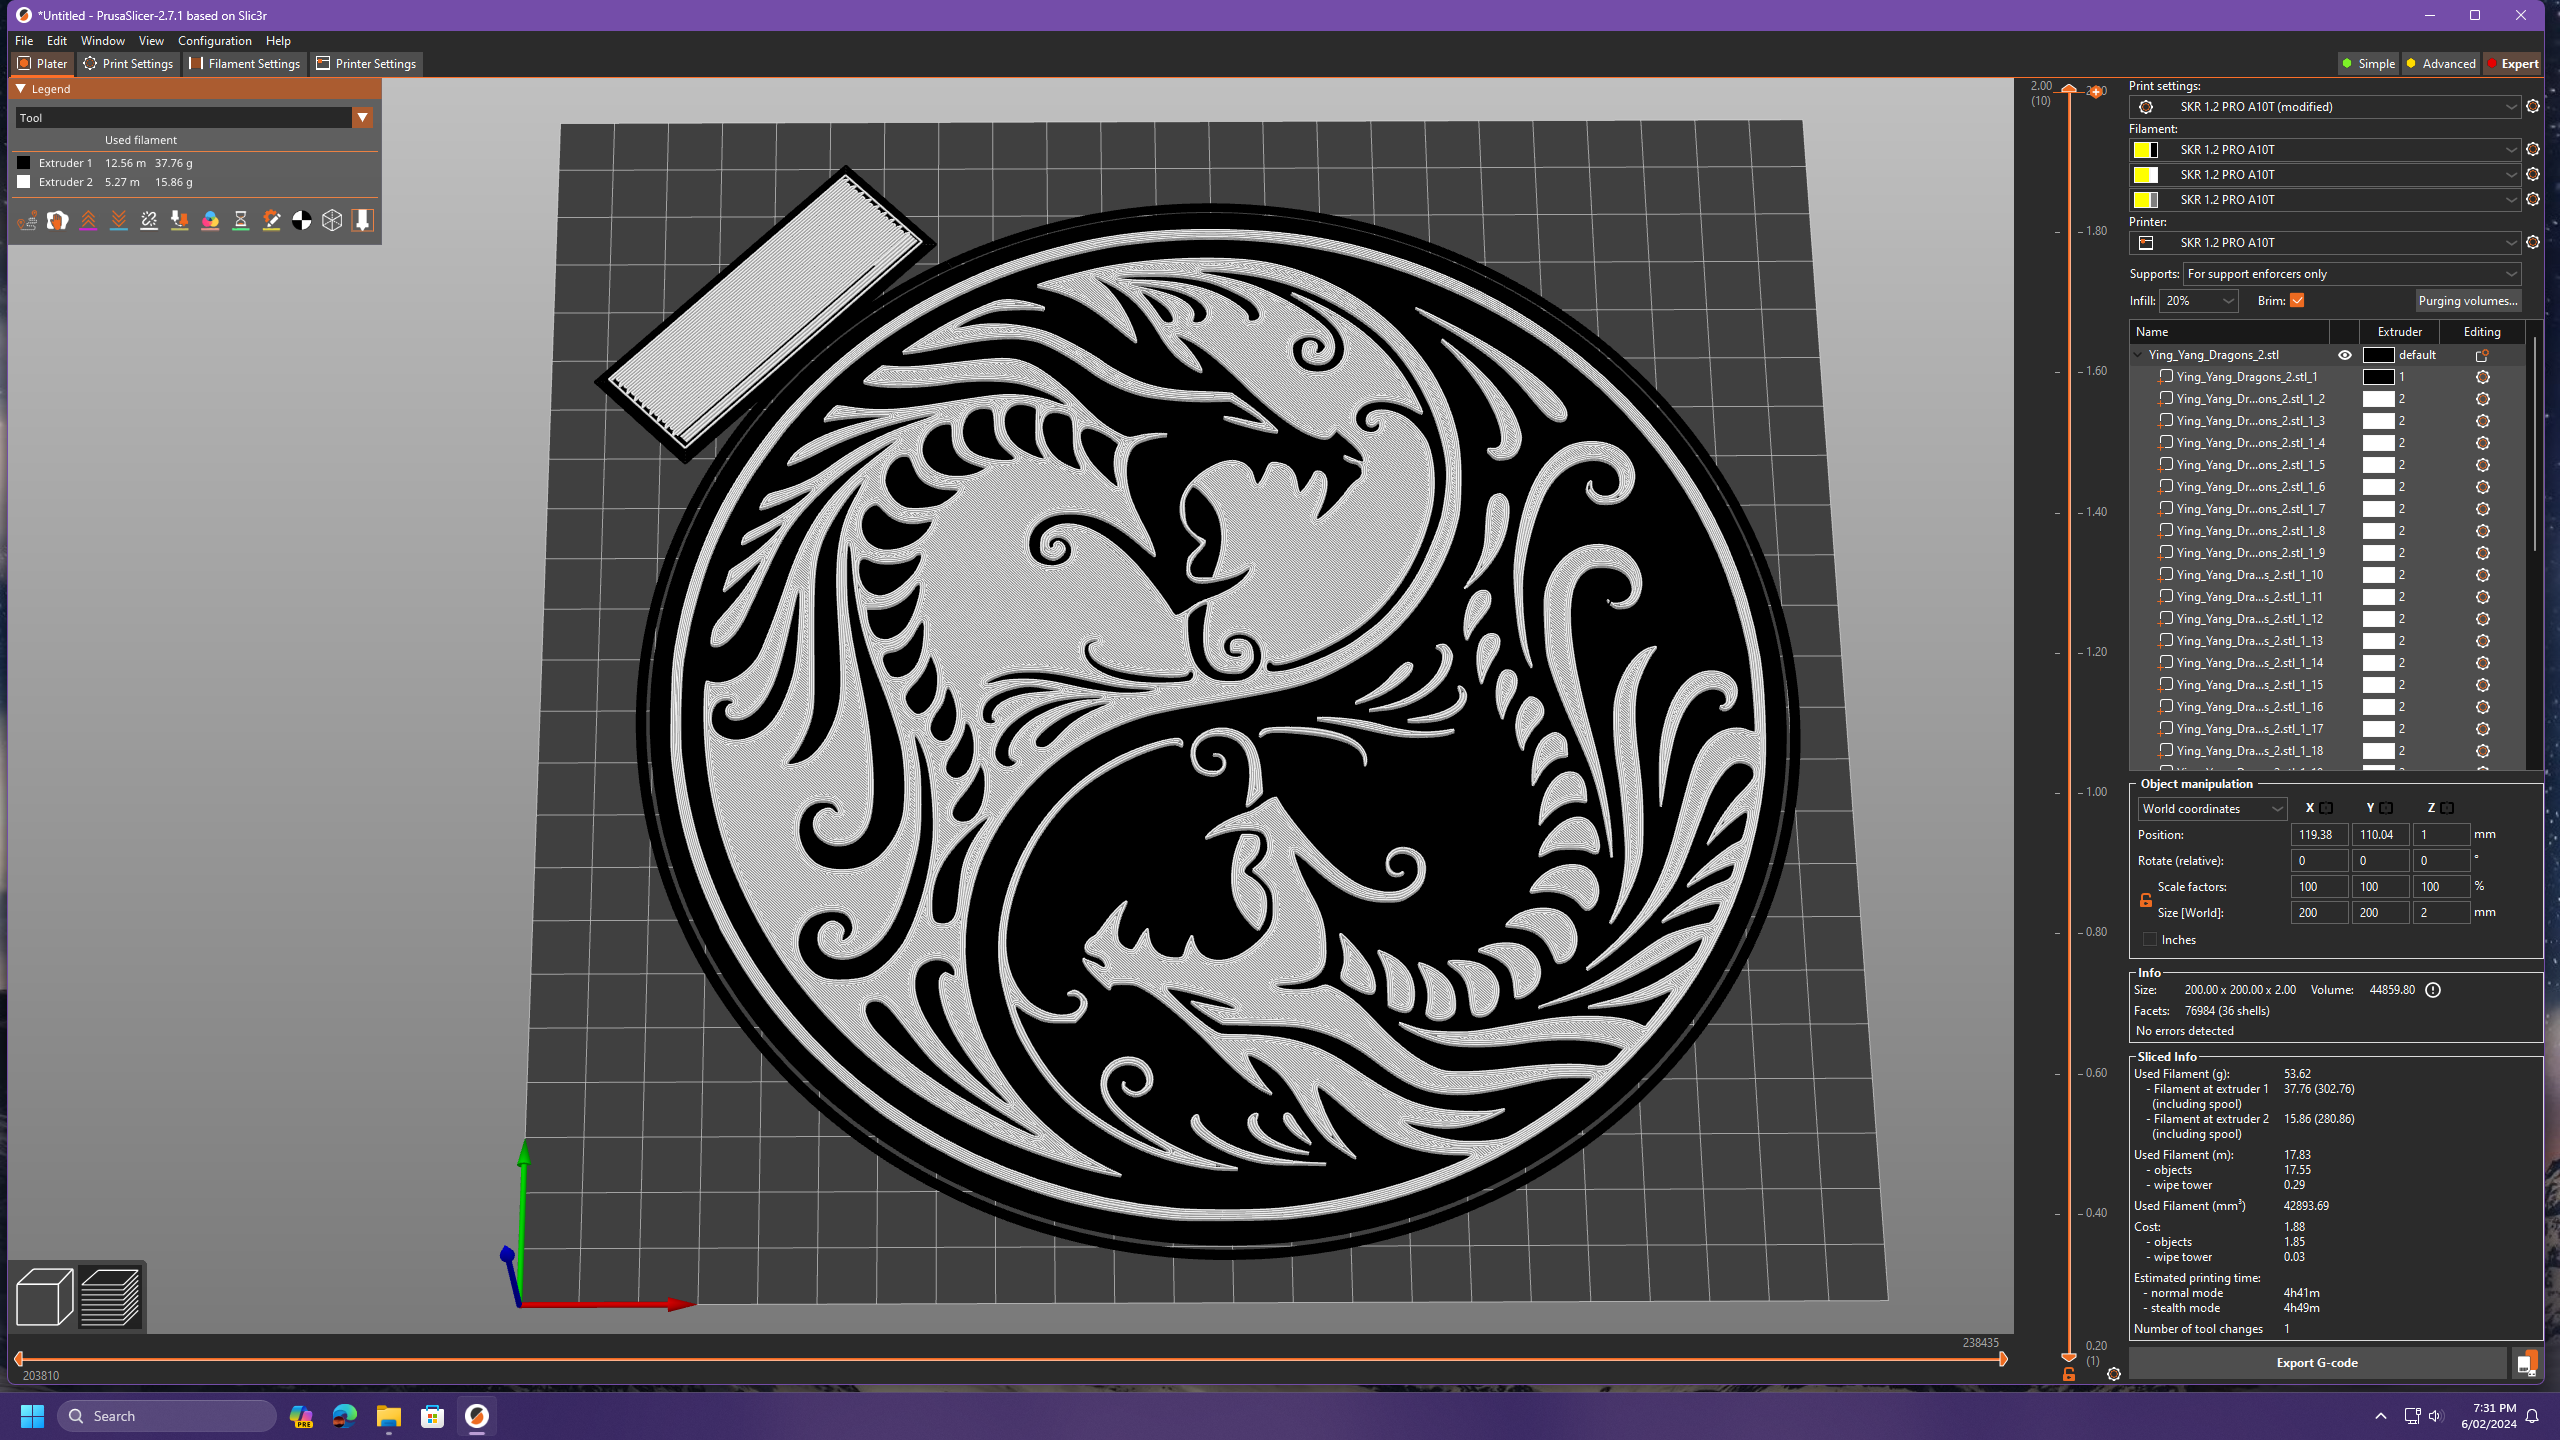The width and height of the screenshot is (2560, 1440).
Task: Switch to the Filament Settings tab
Action: pyautogui.click(x=245, y=64)
